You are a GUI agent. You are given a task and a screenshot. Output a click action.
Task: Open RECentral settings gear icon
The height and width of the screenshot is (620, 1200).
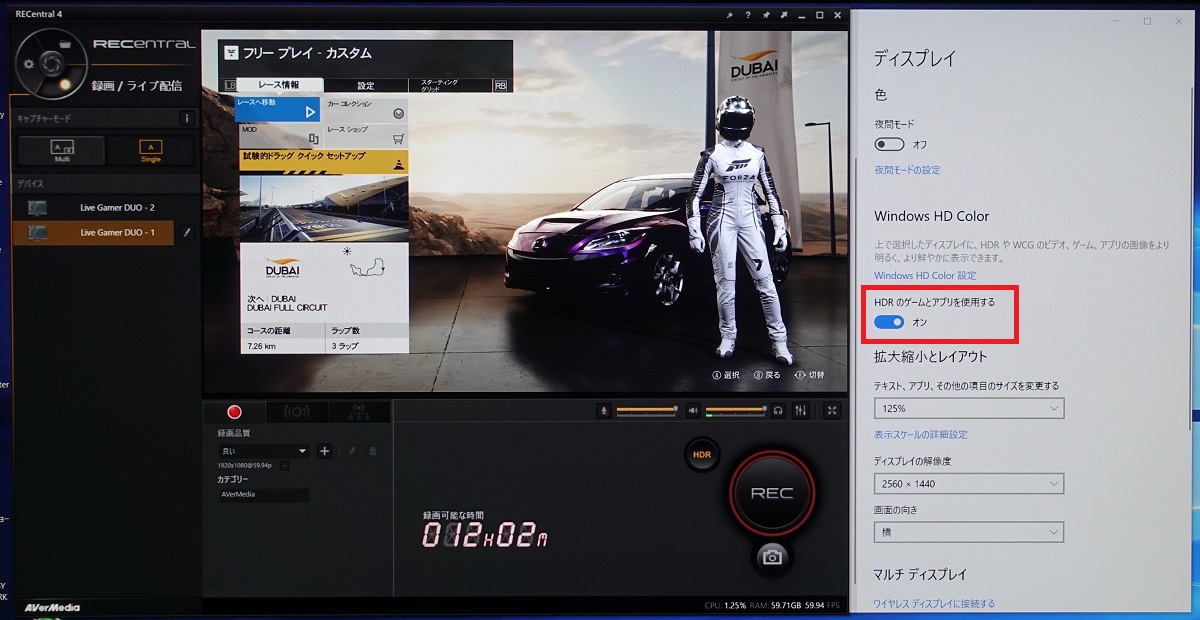click(x=29, y=64)
